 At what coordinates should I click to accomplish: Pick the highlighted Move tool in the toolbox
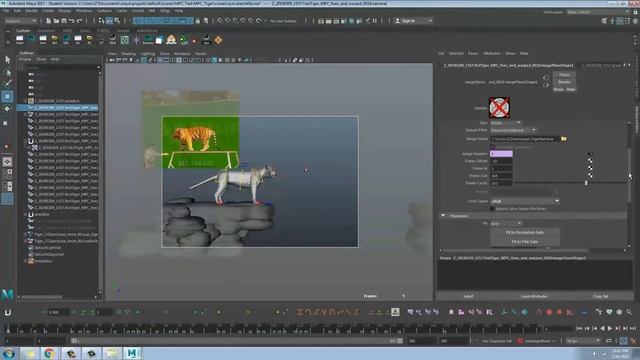pos(7,96)
